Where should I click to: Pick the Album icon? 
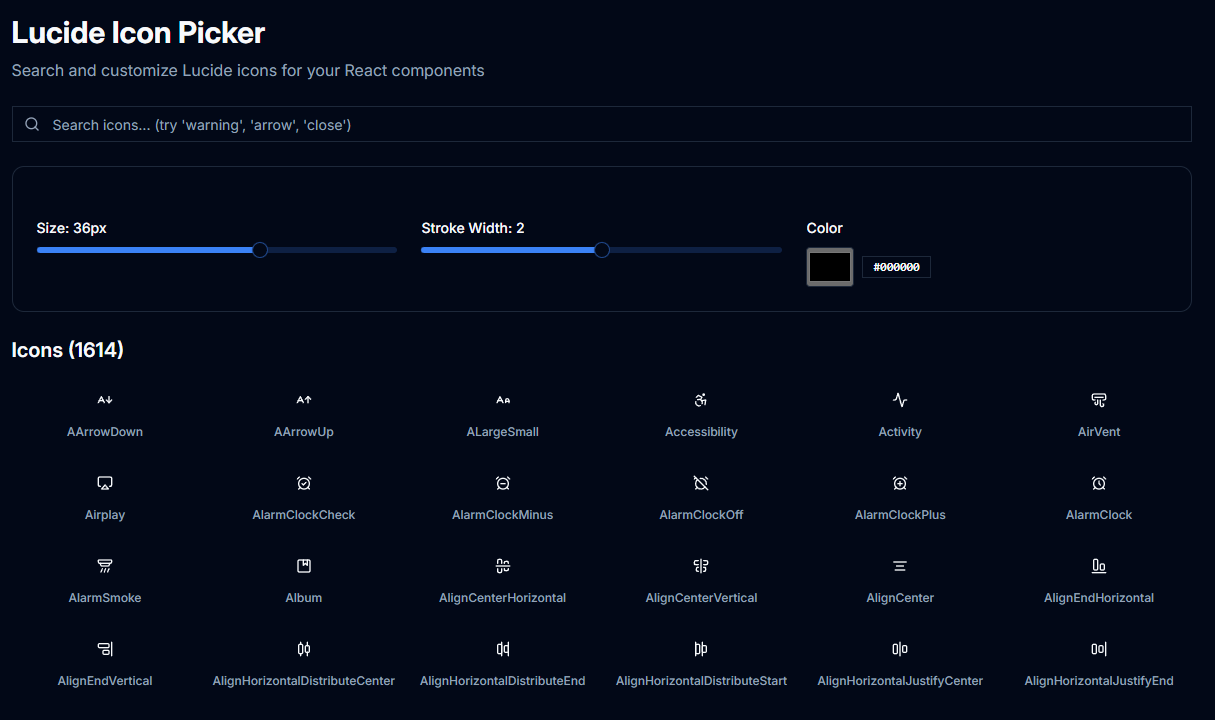coord(304,566)
